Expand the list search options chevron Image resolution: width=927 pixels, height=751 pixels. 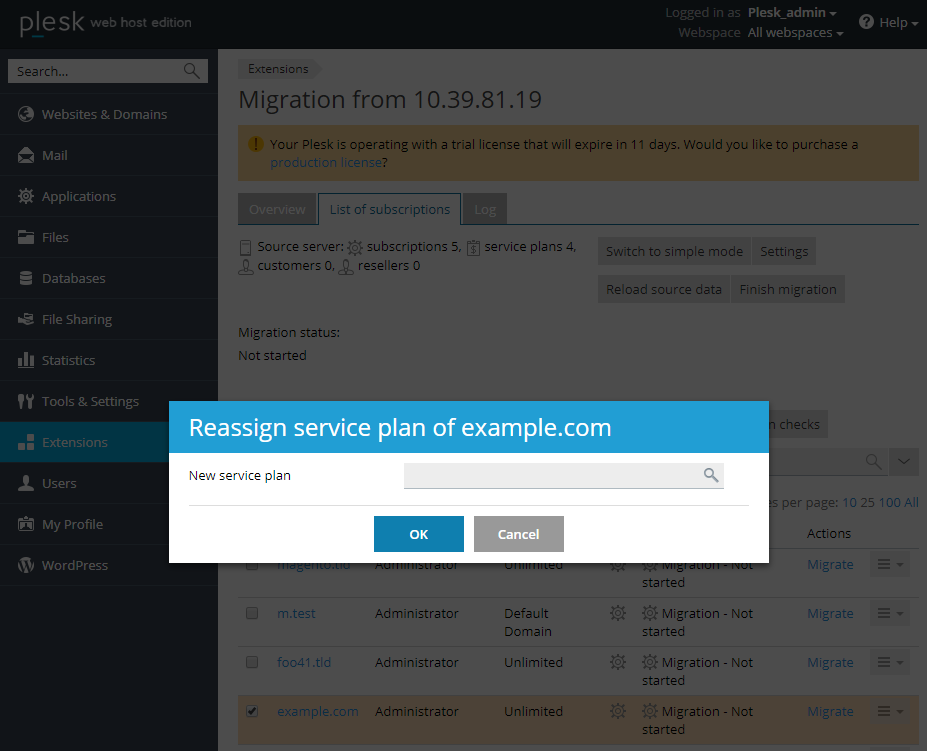click(x=904, y=461)
